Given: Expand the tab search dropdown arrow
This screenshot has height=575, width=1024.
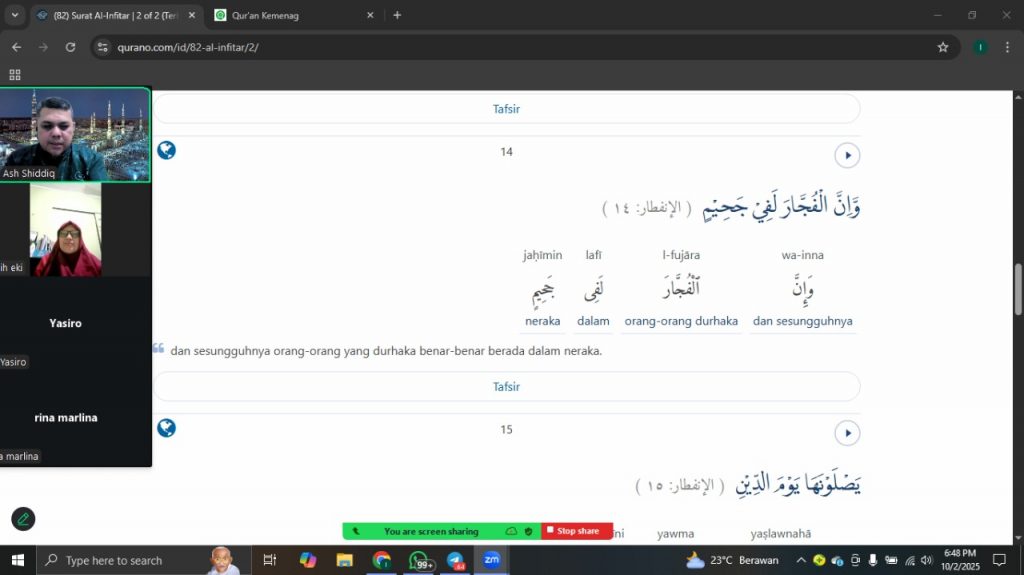Looking at the screenshot, I should tap(14, 15).
